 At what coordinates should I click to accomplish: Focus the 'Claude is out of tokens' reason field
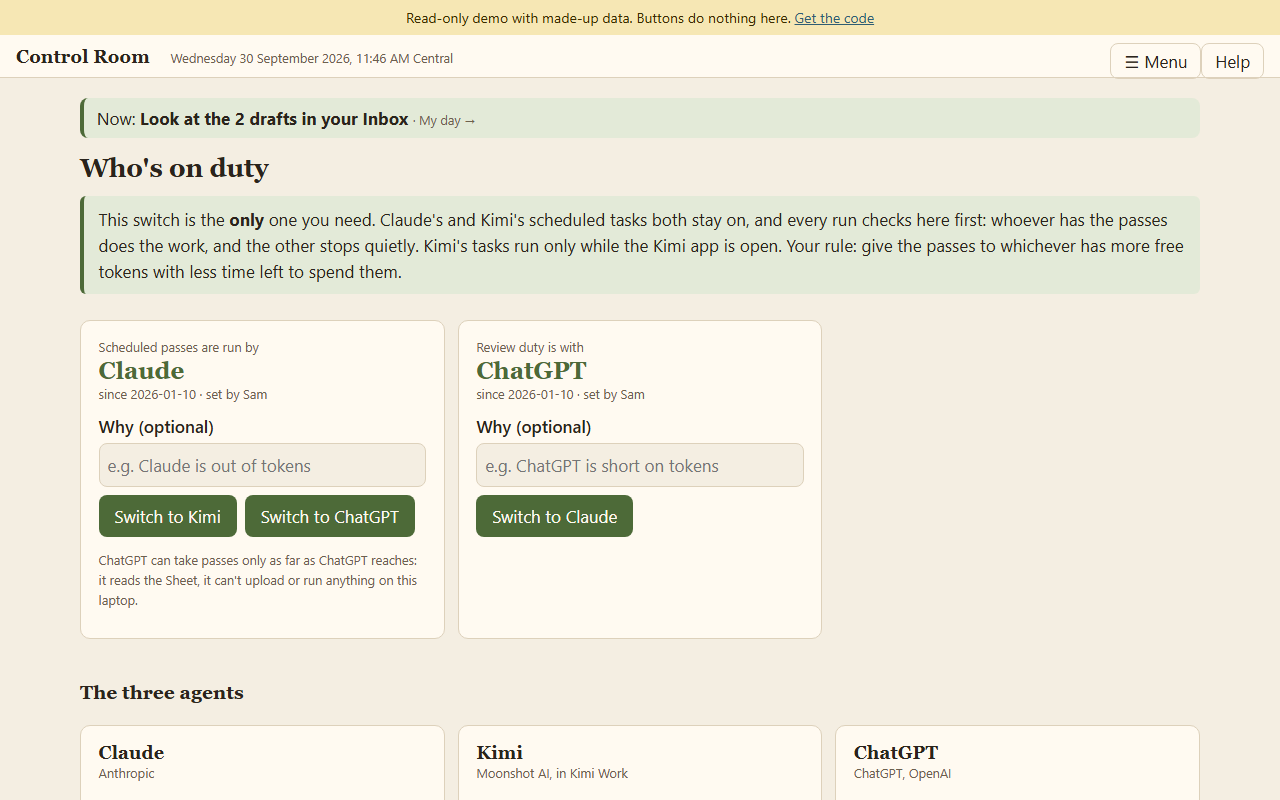pyautogui.click(x=262, y=465)
